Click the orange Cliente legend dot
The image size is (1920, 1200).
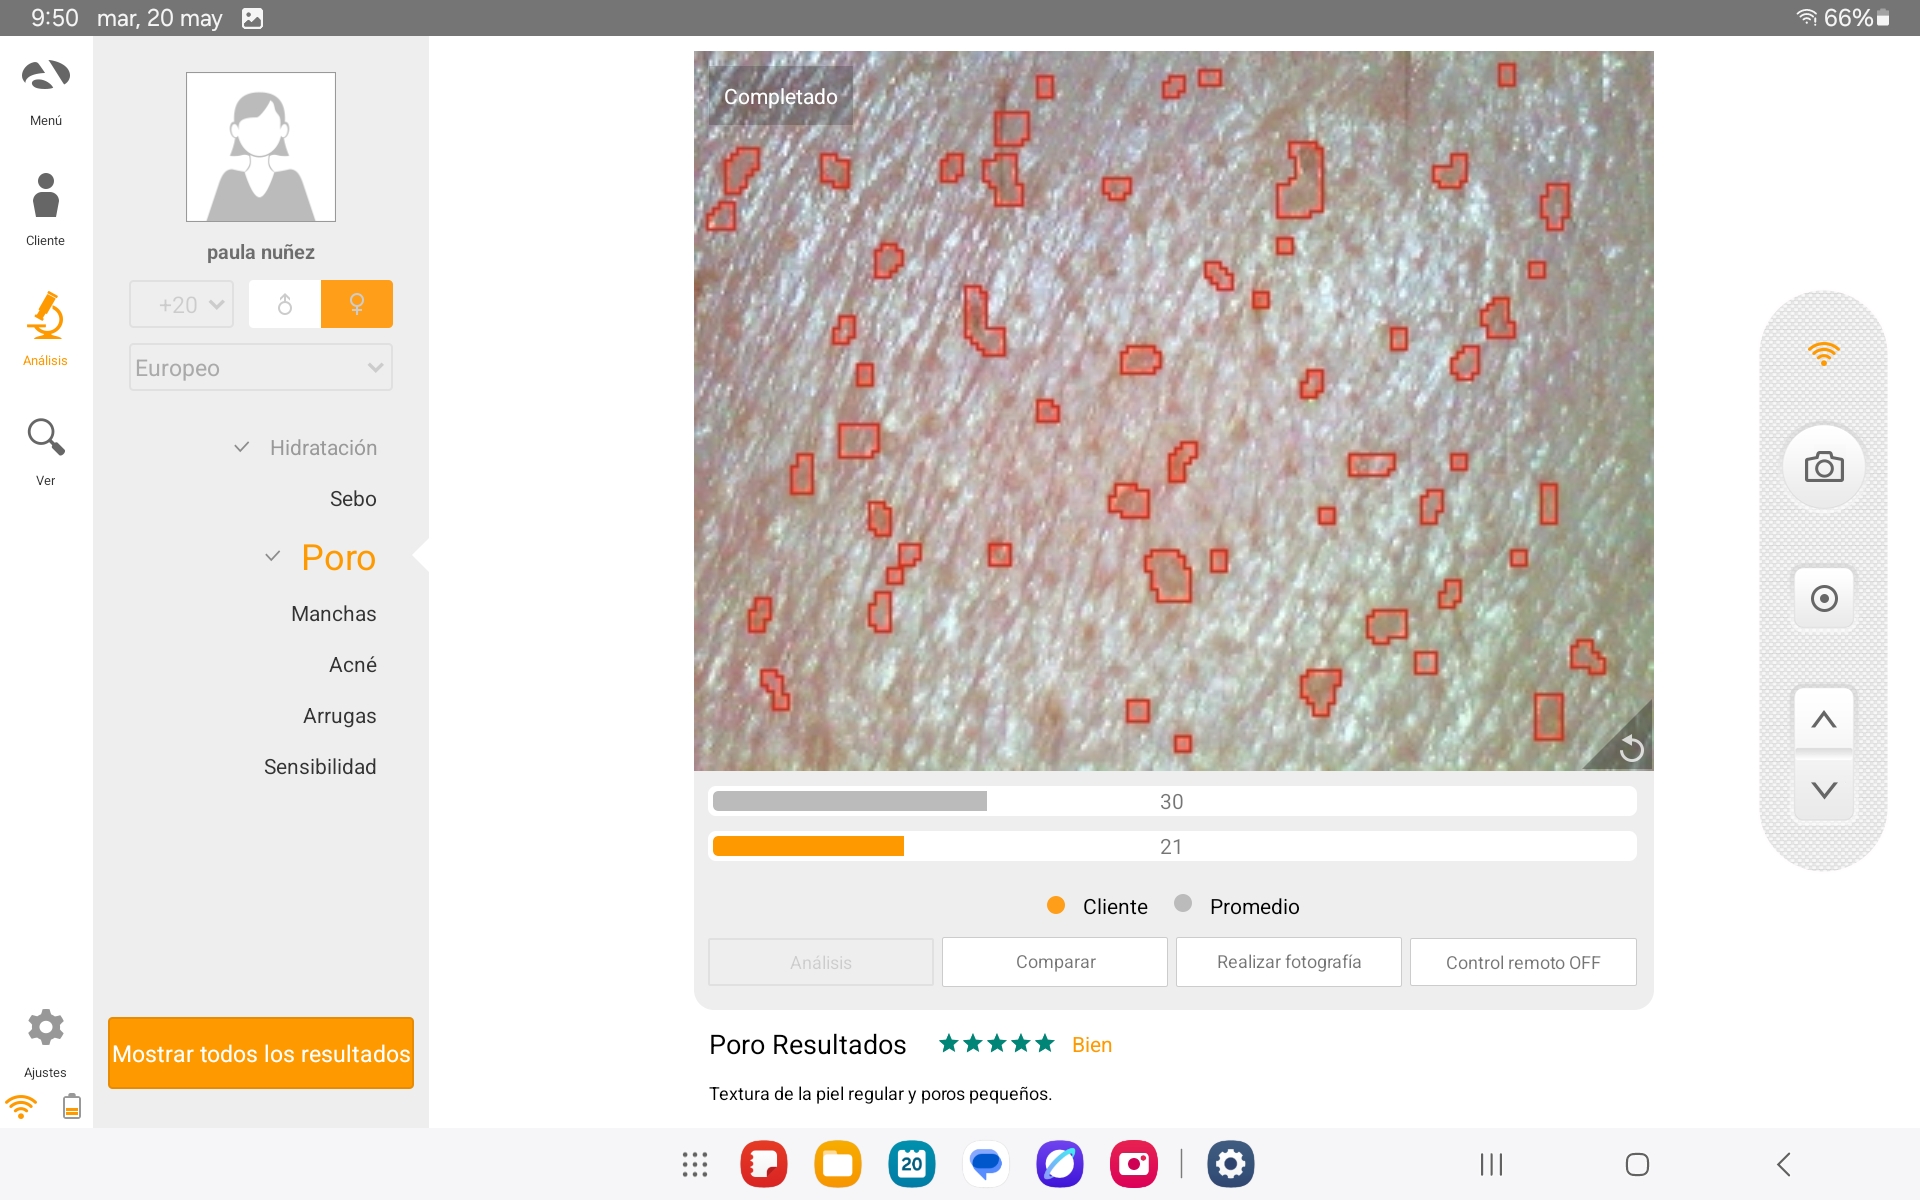1056,905
